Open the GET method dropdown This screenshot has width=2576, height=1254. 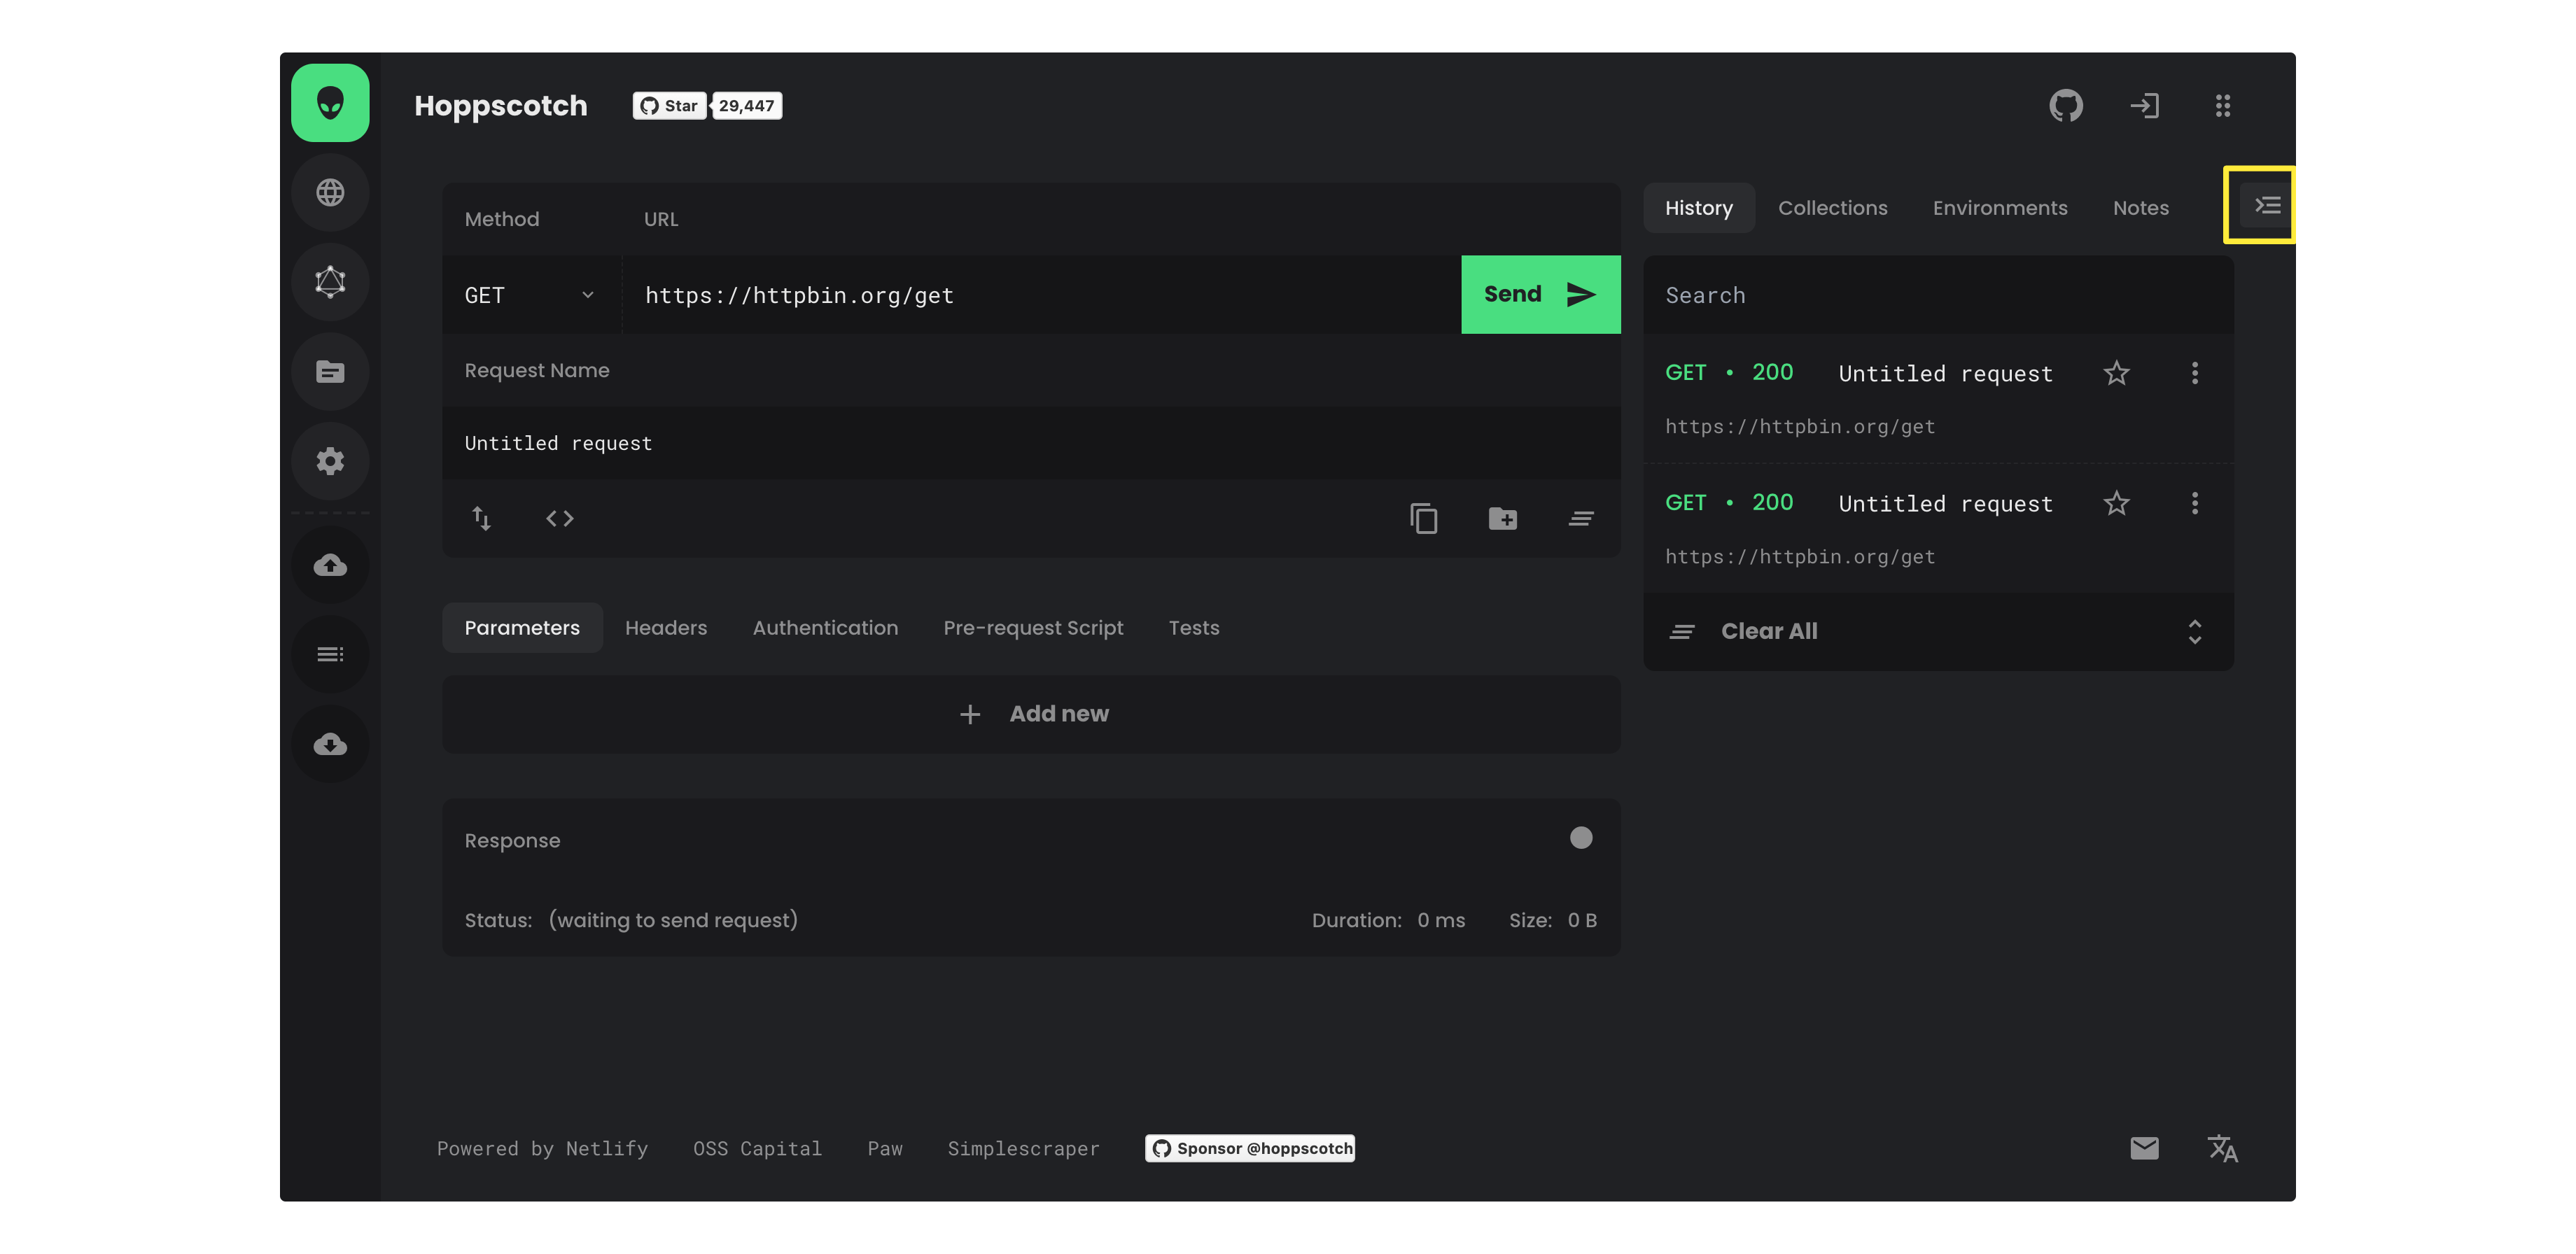(x=530, y=295)
